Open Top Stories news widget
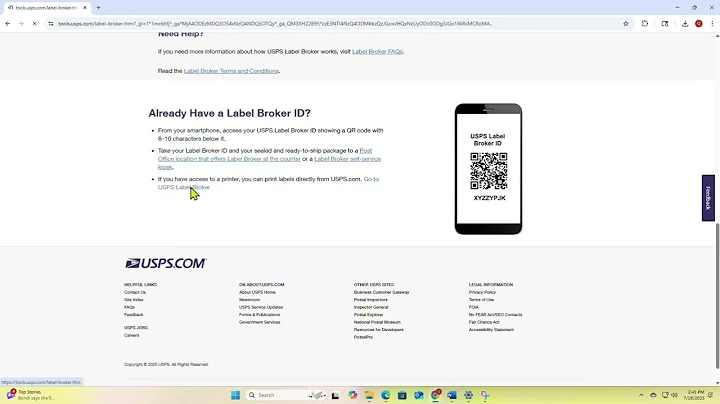The height and width of the screenshot is (404, 720). [30, 395]
